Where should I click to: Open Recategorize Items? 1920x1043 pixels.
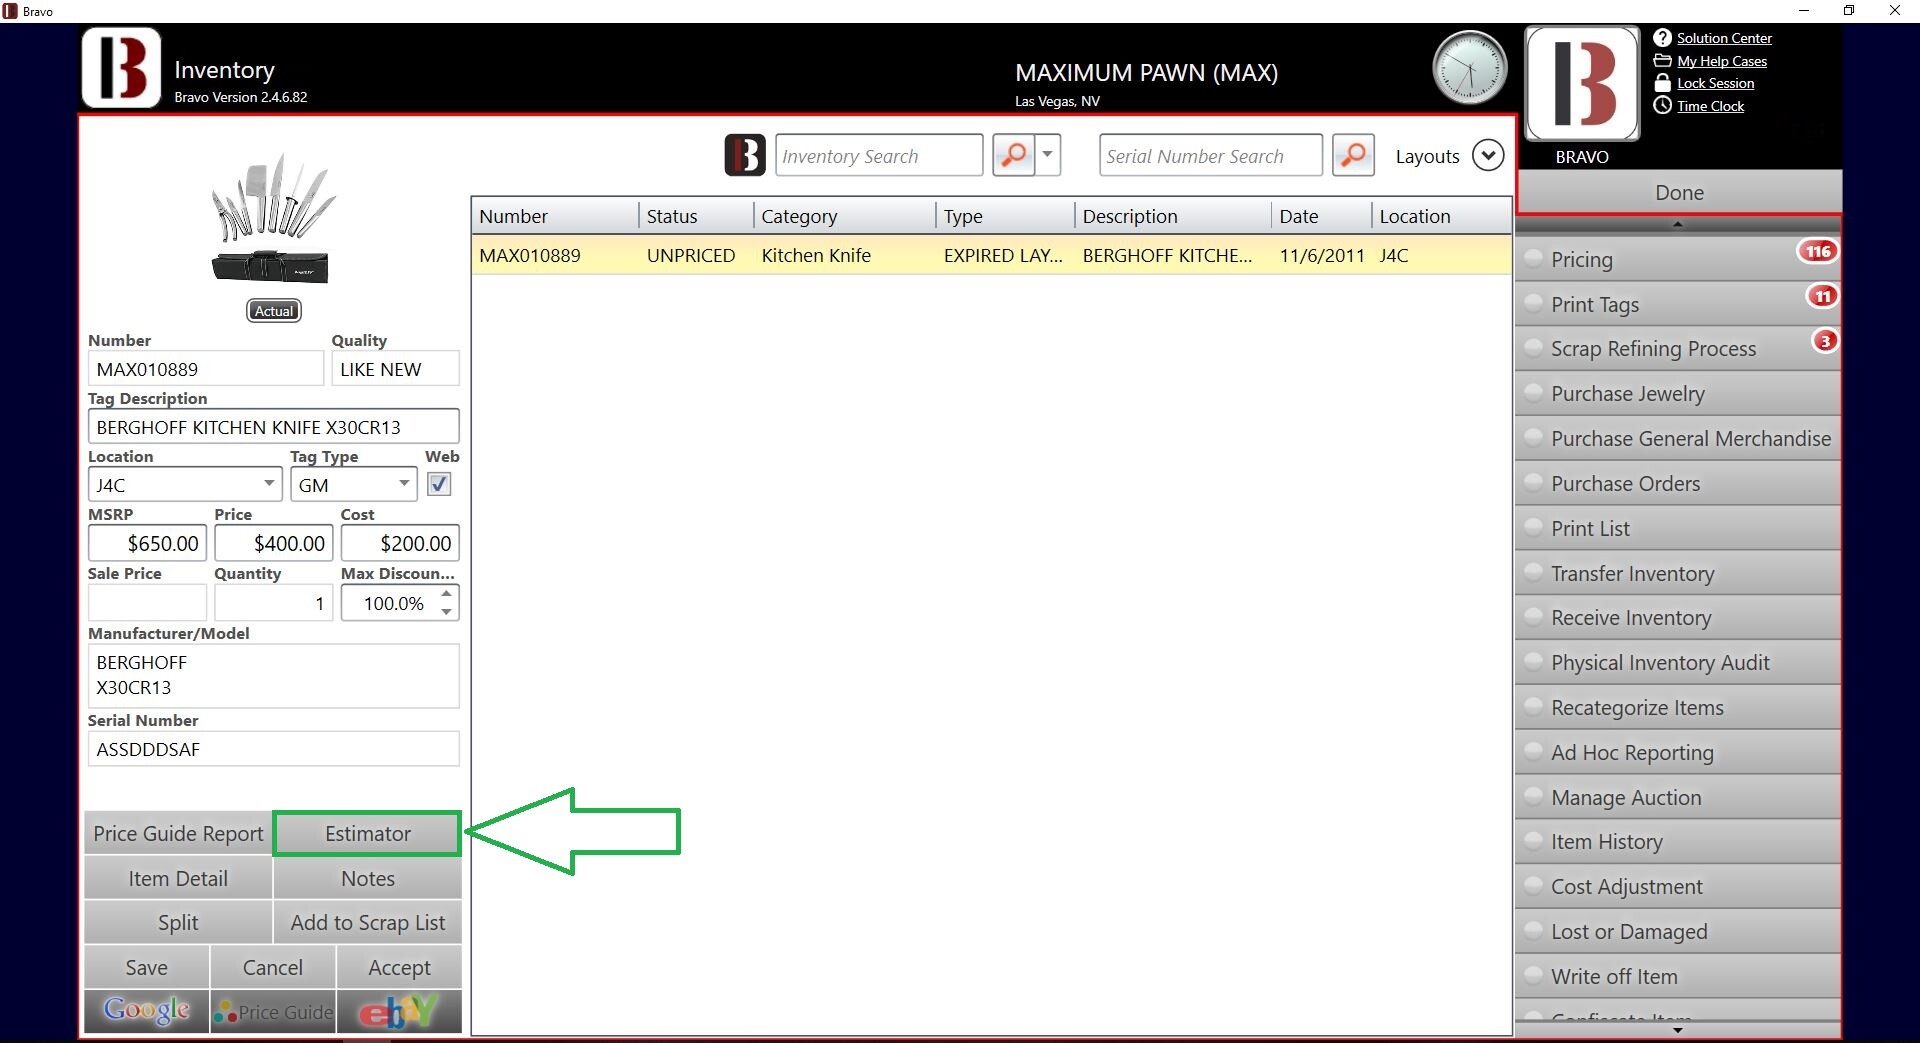coord(1678,707)
